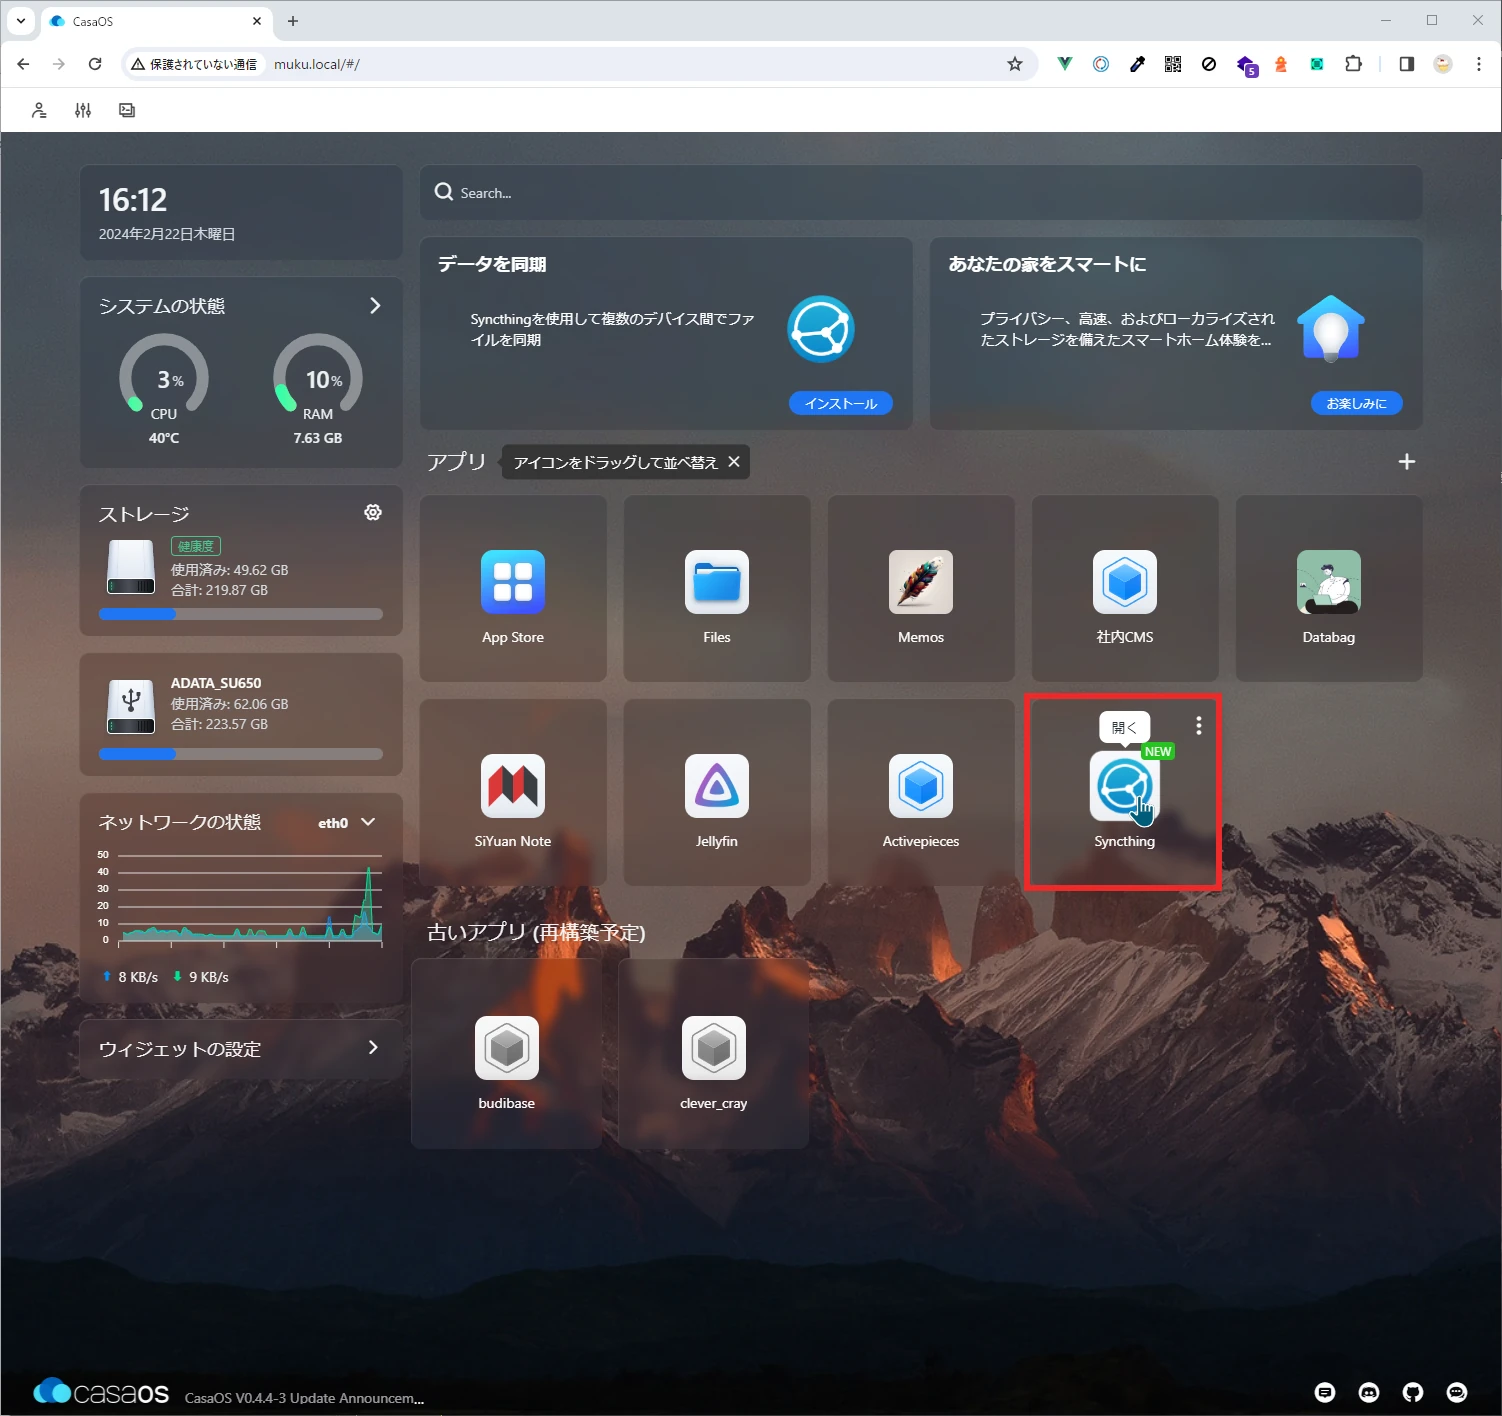Click the RAM 10% gauge

pos(318,376)
